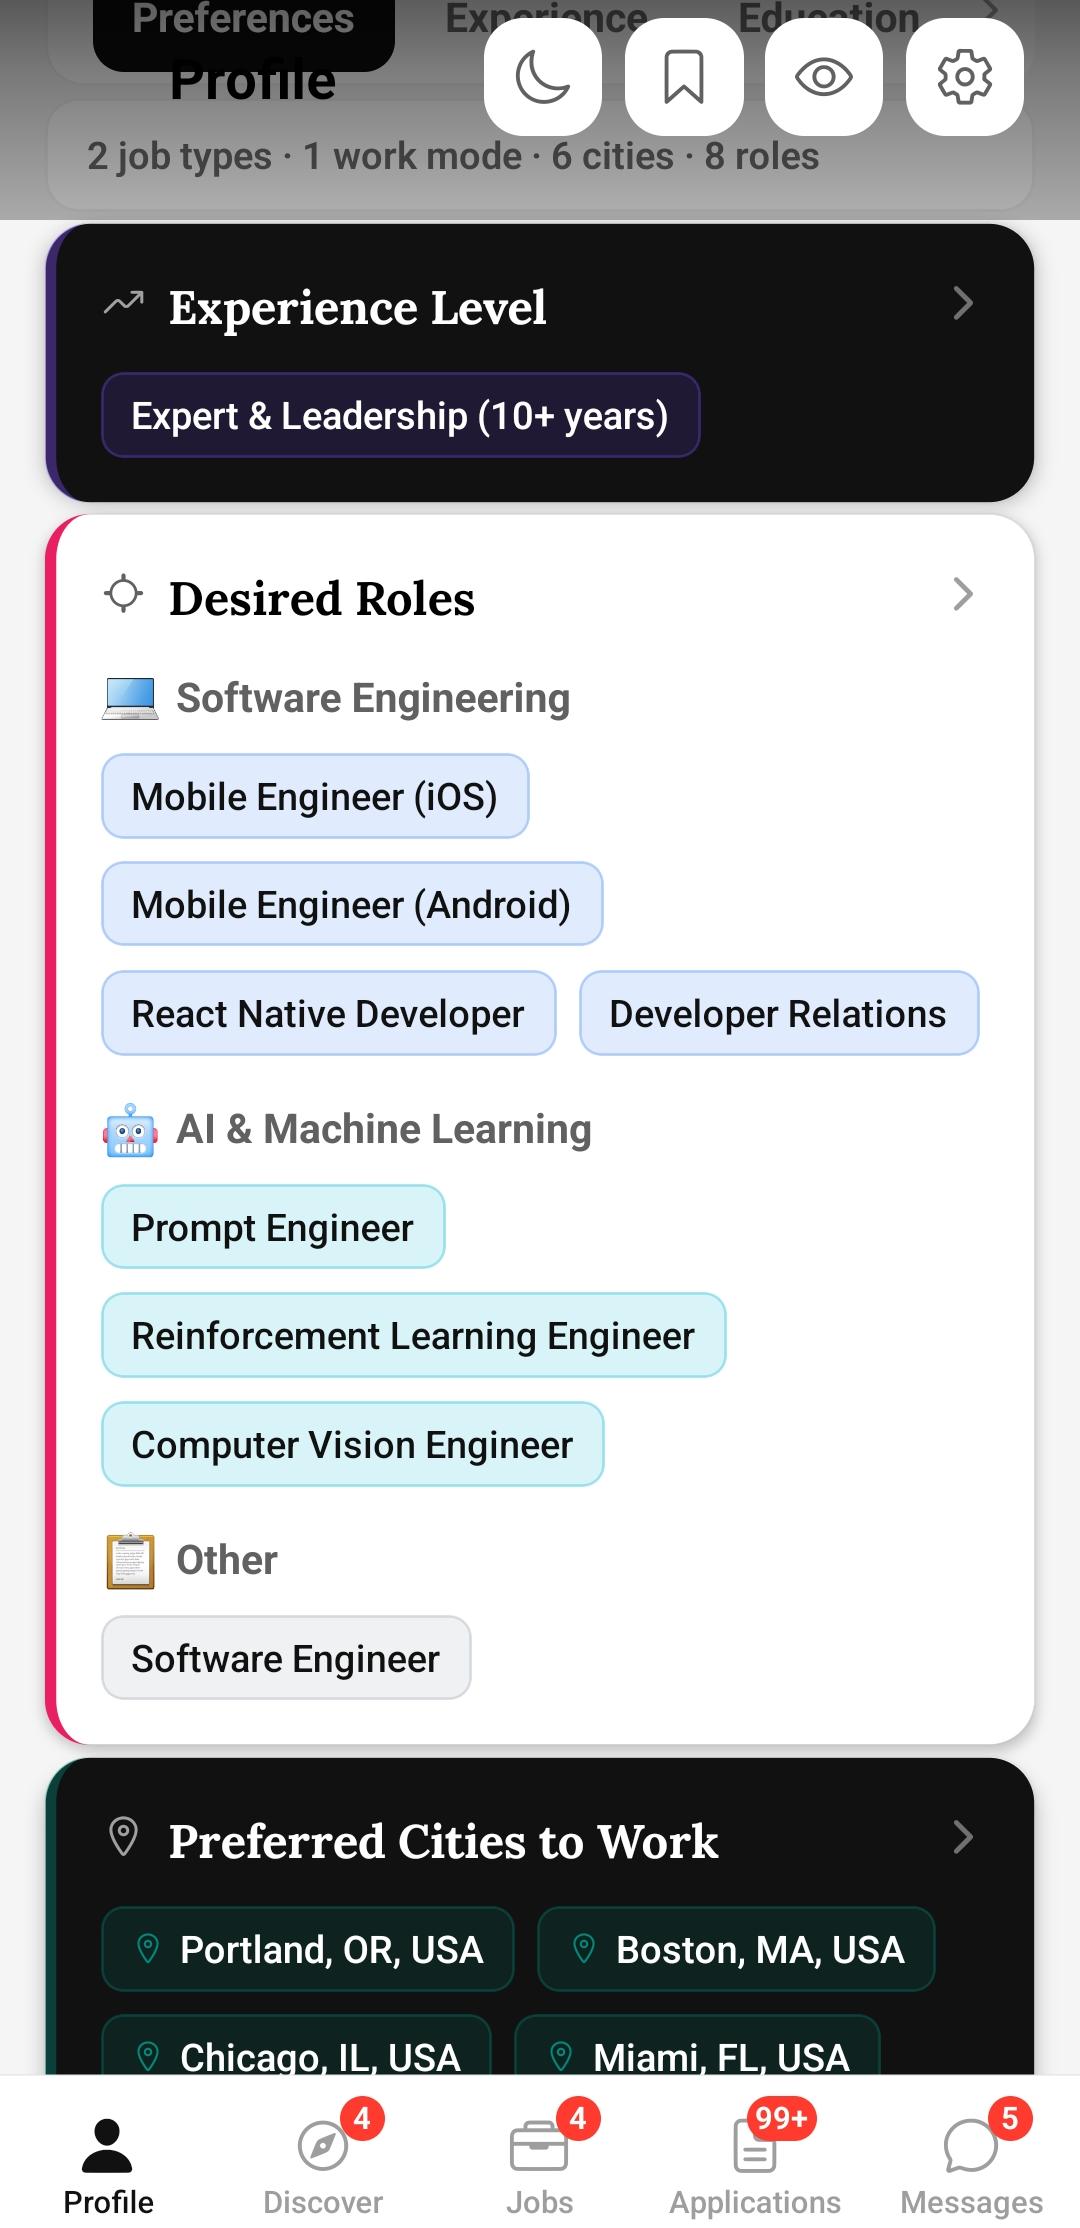
Task: Click the Experience Level trend icon
Action: click(x=124, y=302)
